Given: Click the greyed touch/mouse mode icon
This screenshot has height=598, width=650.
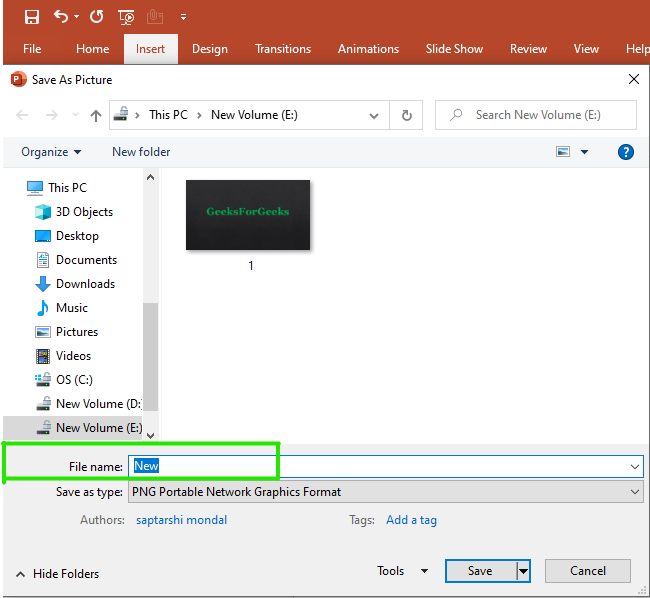Looking at the screenshot, I should (x=155, y=17).
